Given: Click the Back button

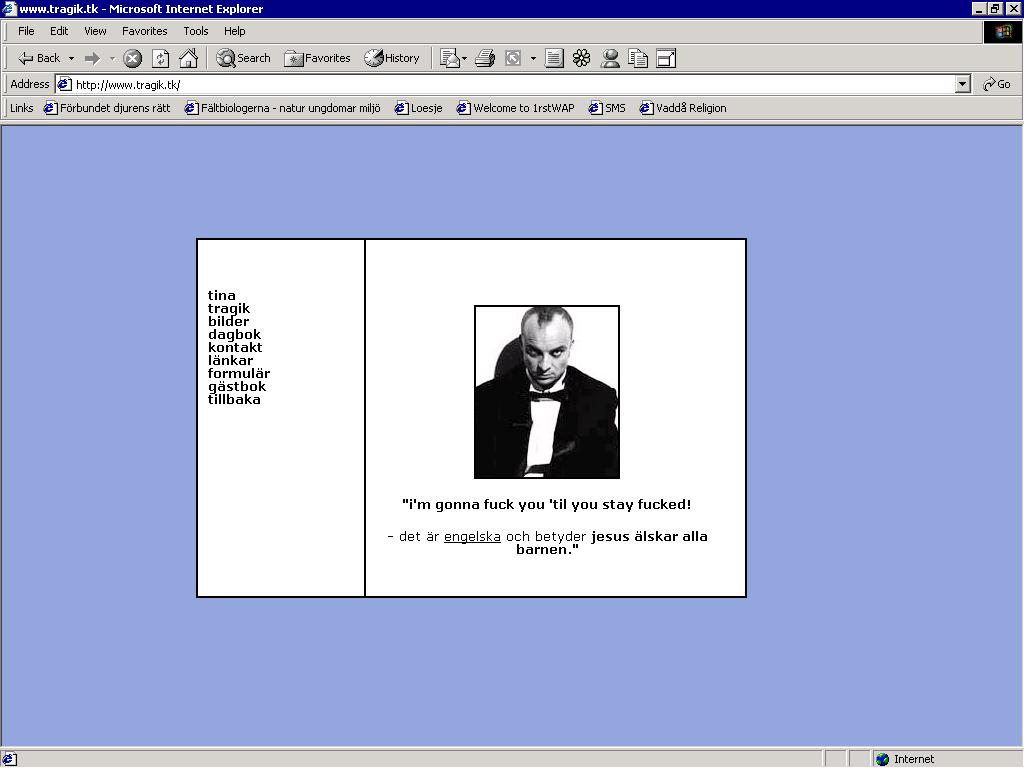Looking at the screenshot, I should point(39,59).
